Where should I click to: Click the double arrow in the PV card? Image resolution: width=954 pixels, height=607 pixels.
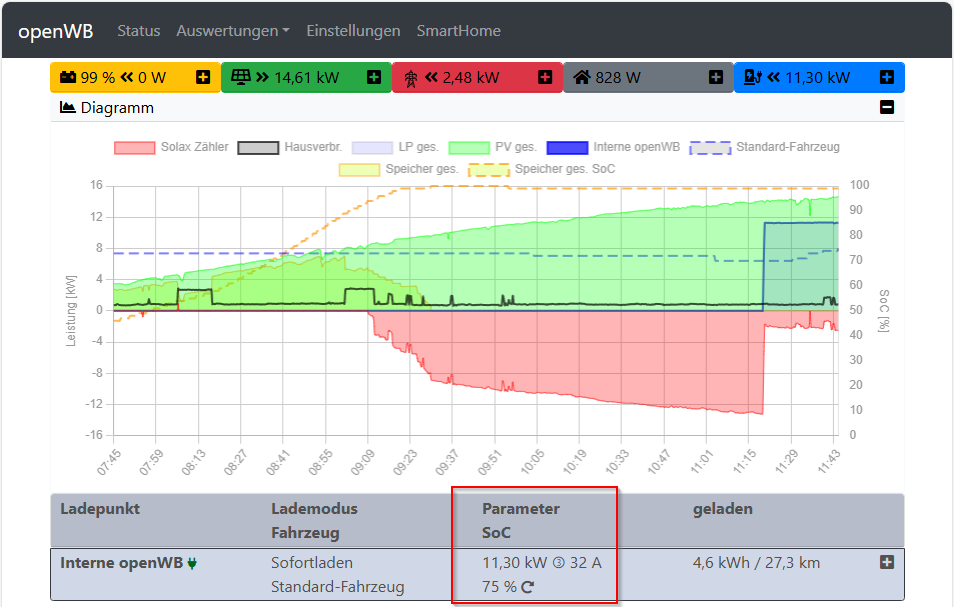tap(262, 77)
